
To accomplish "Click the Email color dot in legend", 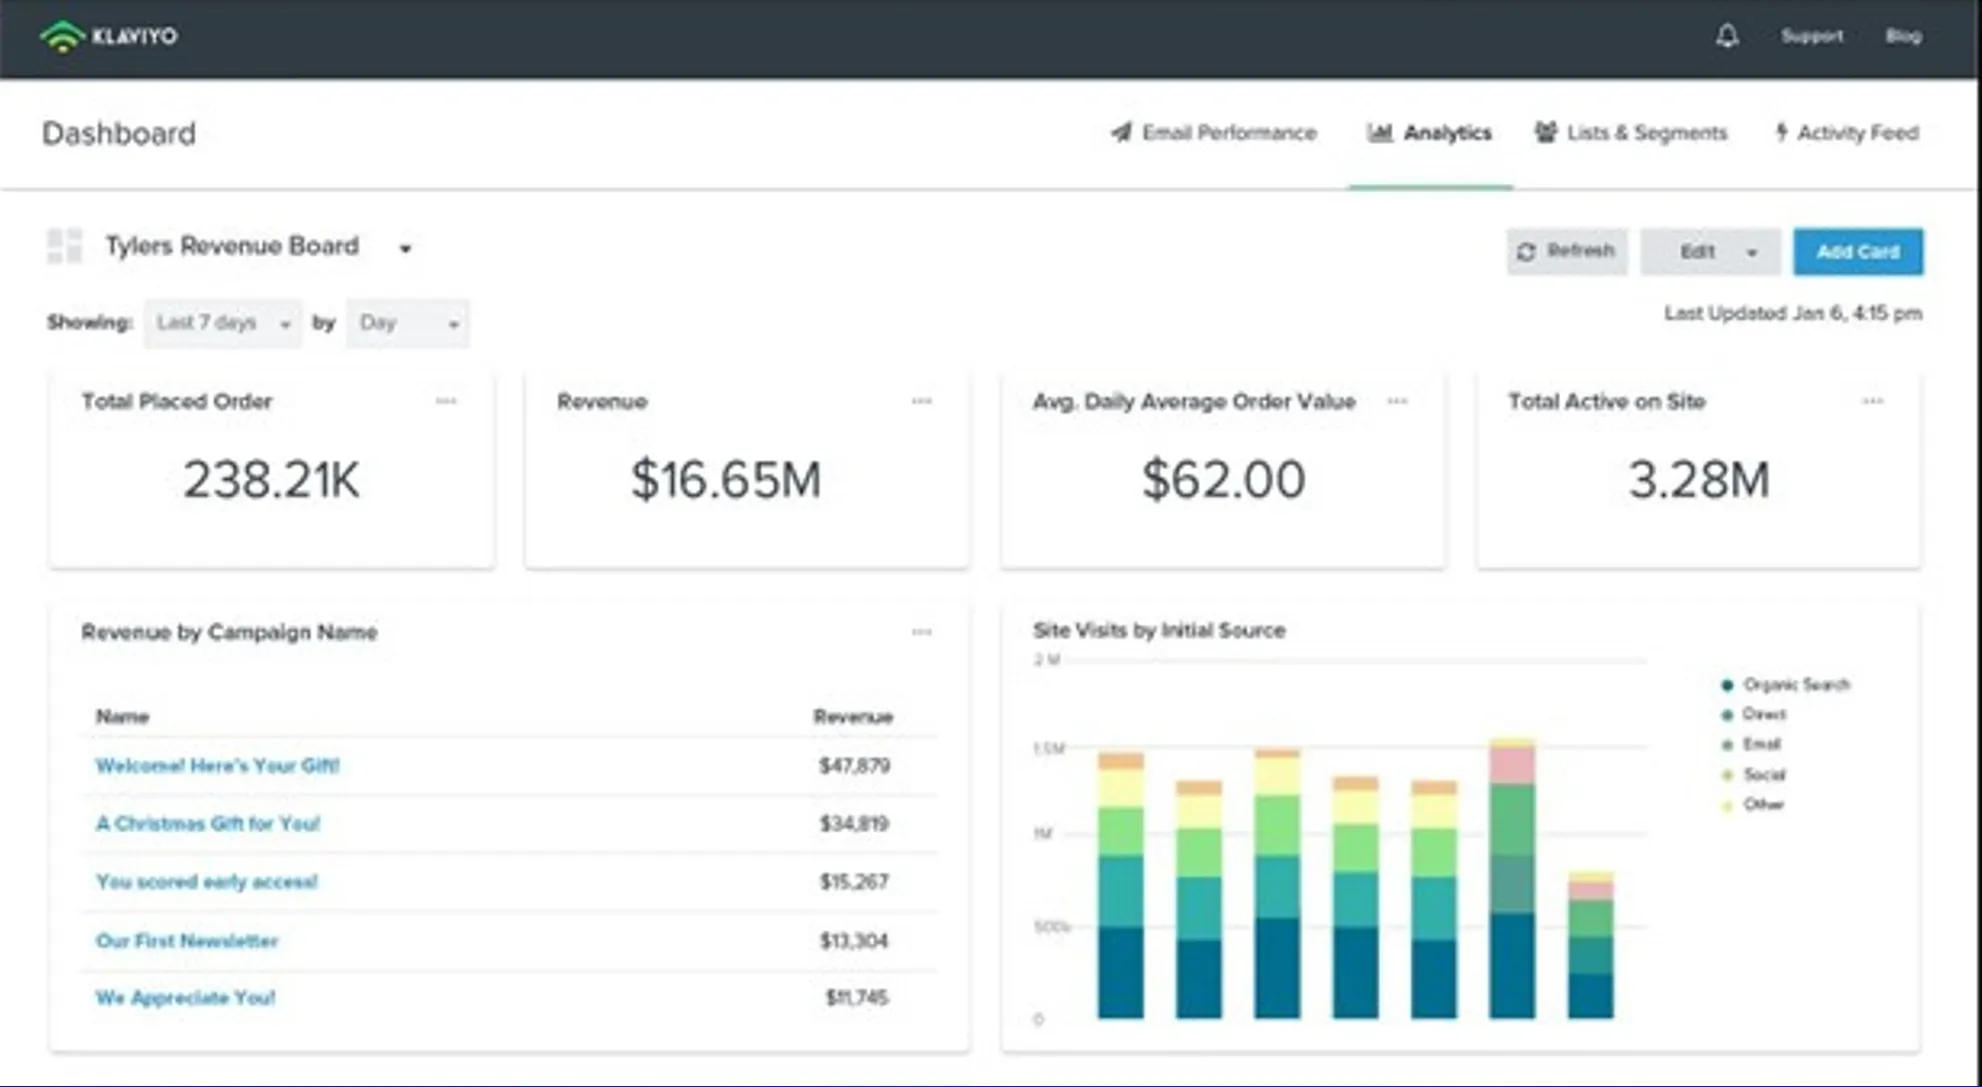I will point(1727,745).
